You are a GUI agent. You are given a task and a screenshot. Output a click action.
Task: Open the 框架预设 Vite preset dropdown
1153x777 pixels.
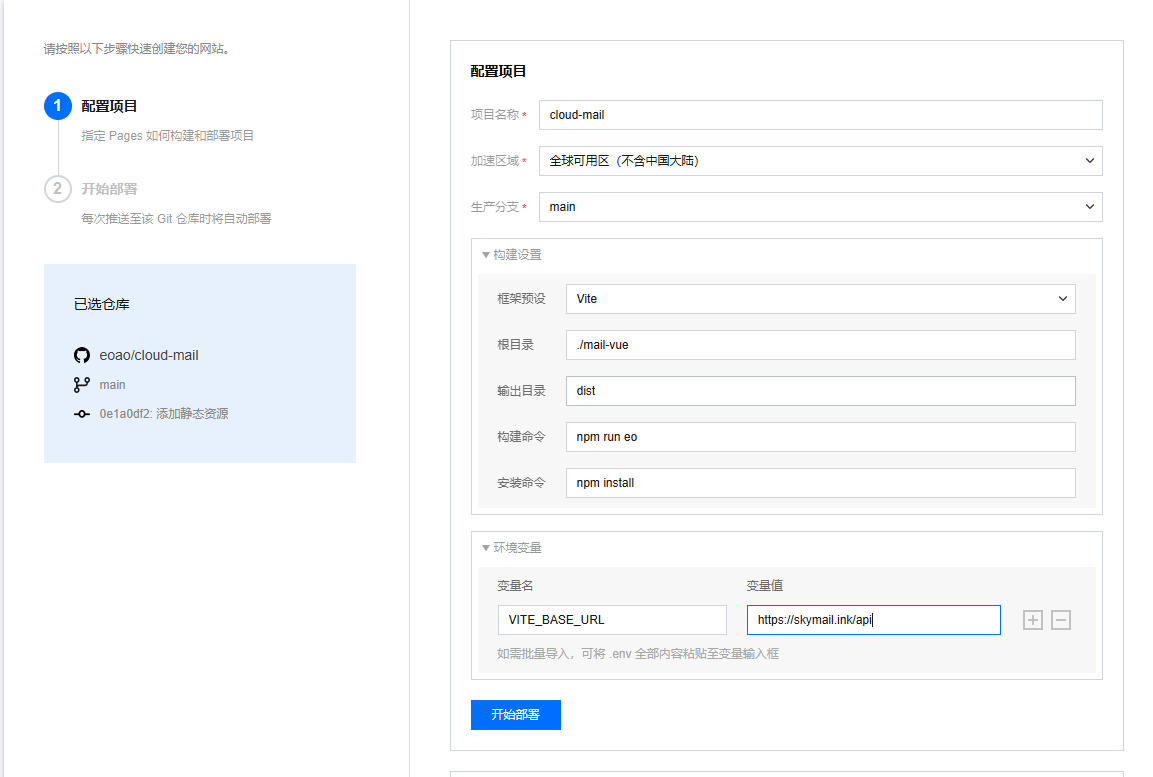pos(820,298)
